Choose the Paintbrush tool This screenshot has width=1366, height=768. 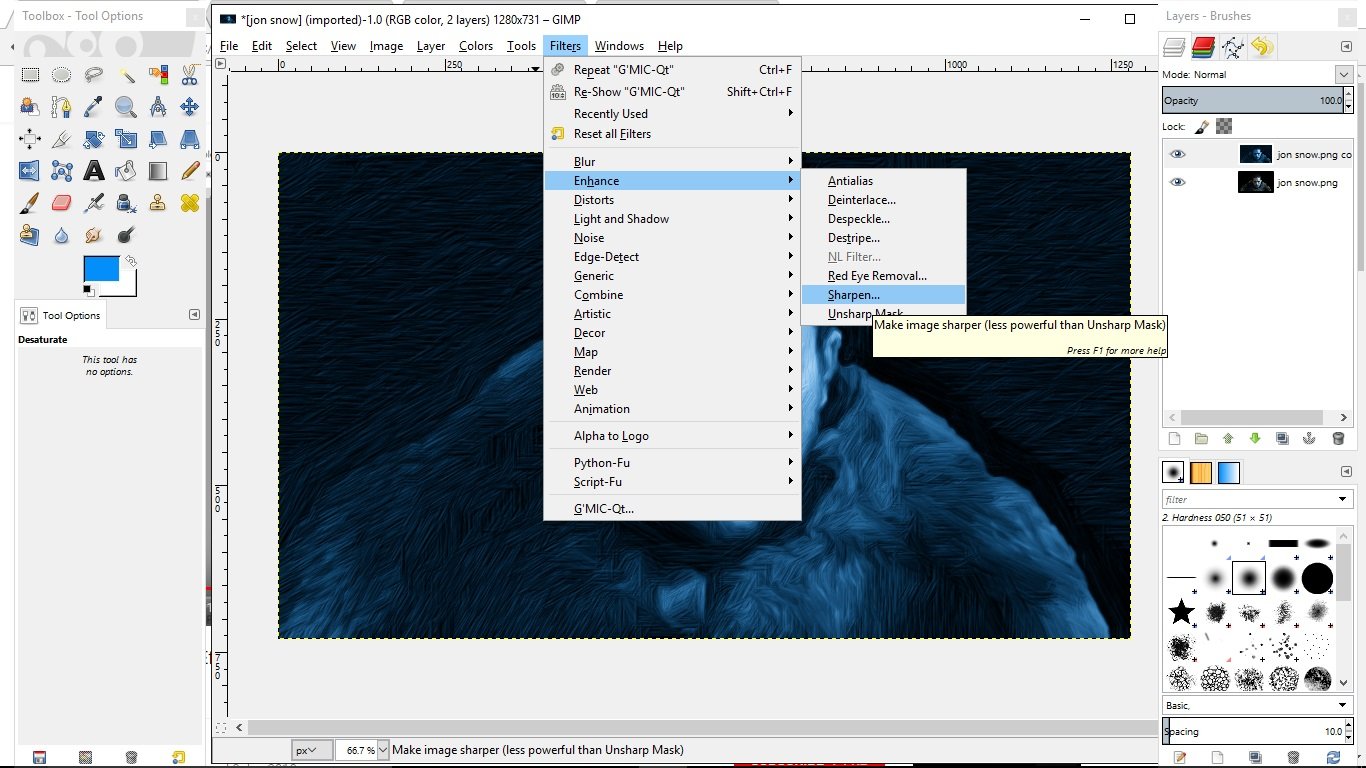30,204
